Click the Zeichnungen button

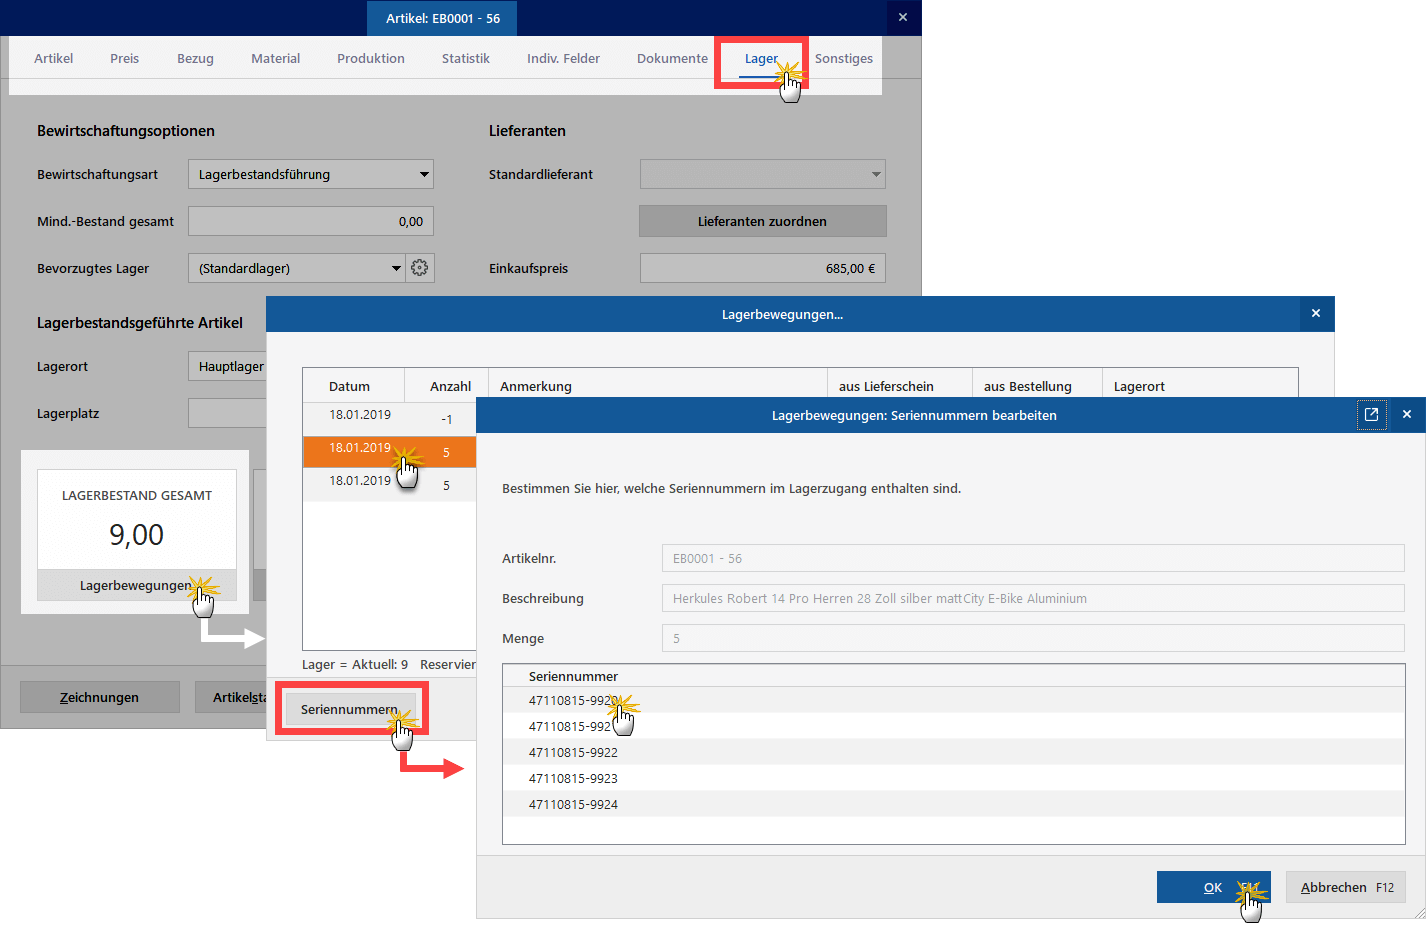(100, 697)
